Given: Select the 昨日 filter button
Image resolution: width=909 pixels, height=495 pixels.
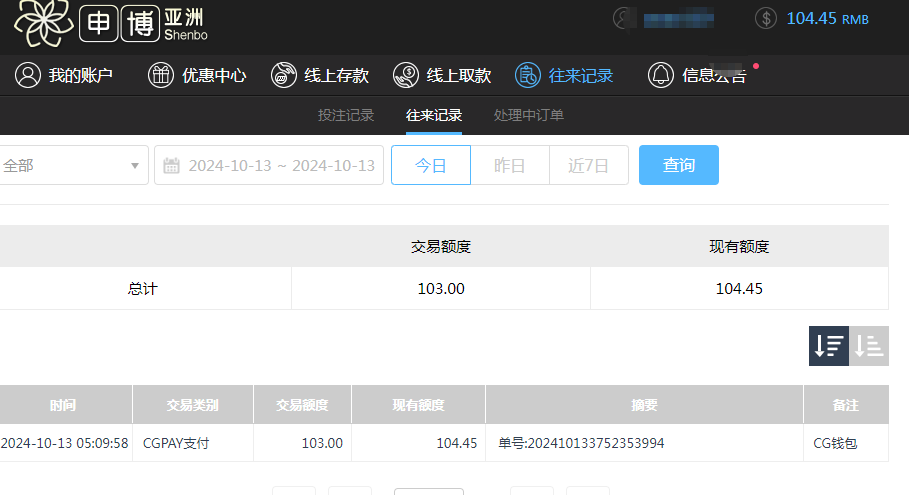Looking at the screenshot, I should [x=510, y=165].
